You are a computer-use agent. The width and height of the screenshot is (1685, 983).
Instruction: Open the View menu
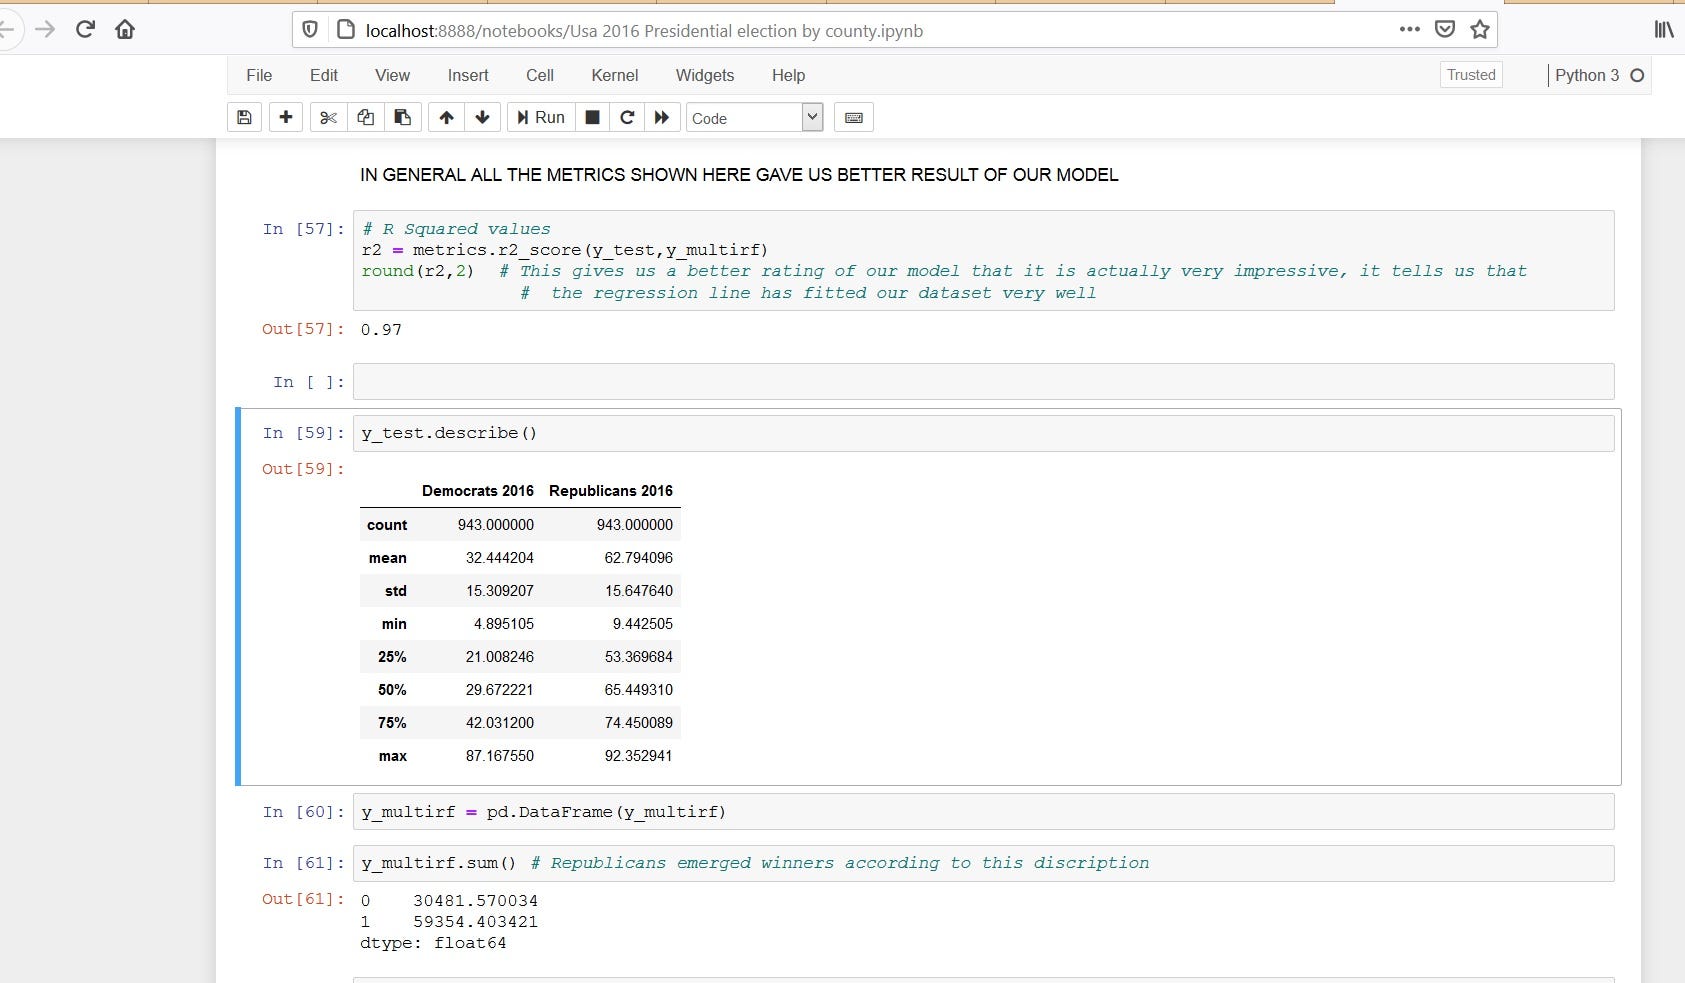pyautogui.click(x=392, y=75)
